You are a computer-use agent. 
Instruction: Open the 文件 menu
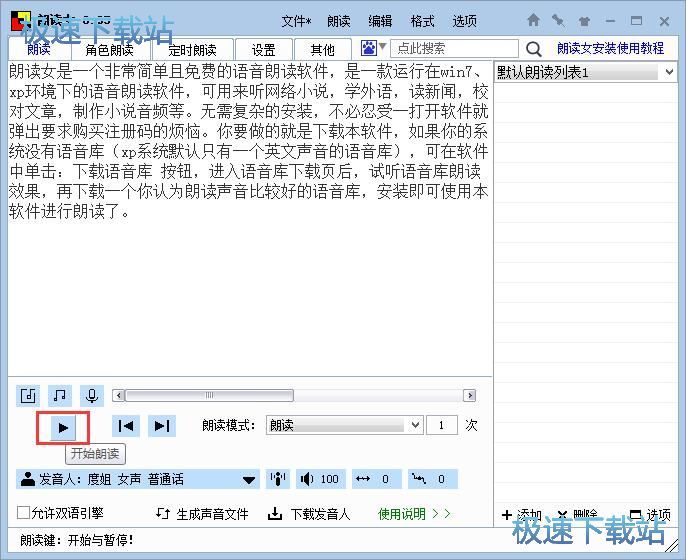(296, 21)
